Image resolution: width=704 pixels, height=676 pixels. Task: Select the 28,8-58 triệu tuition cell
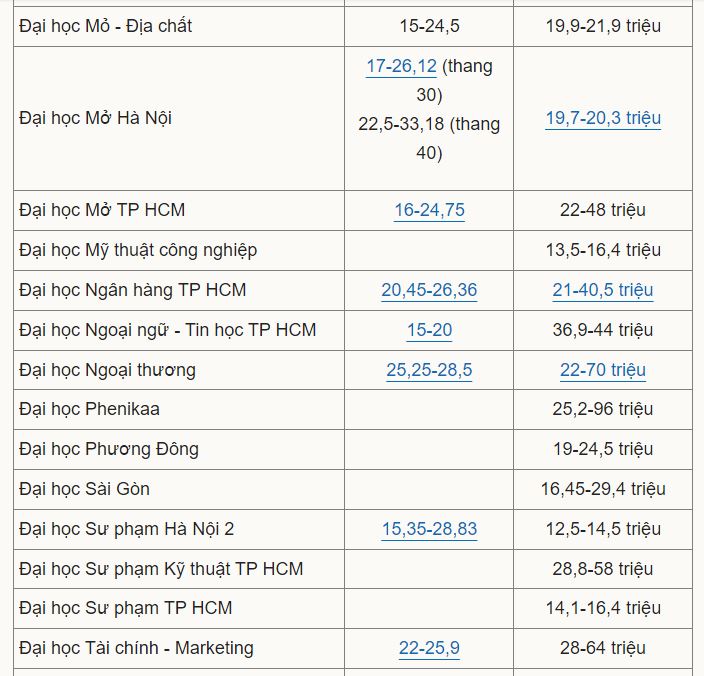click(x=603, y=569)
